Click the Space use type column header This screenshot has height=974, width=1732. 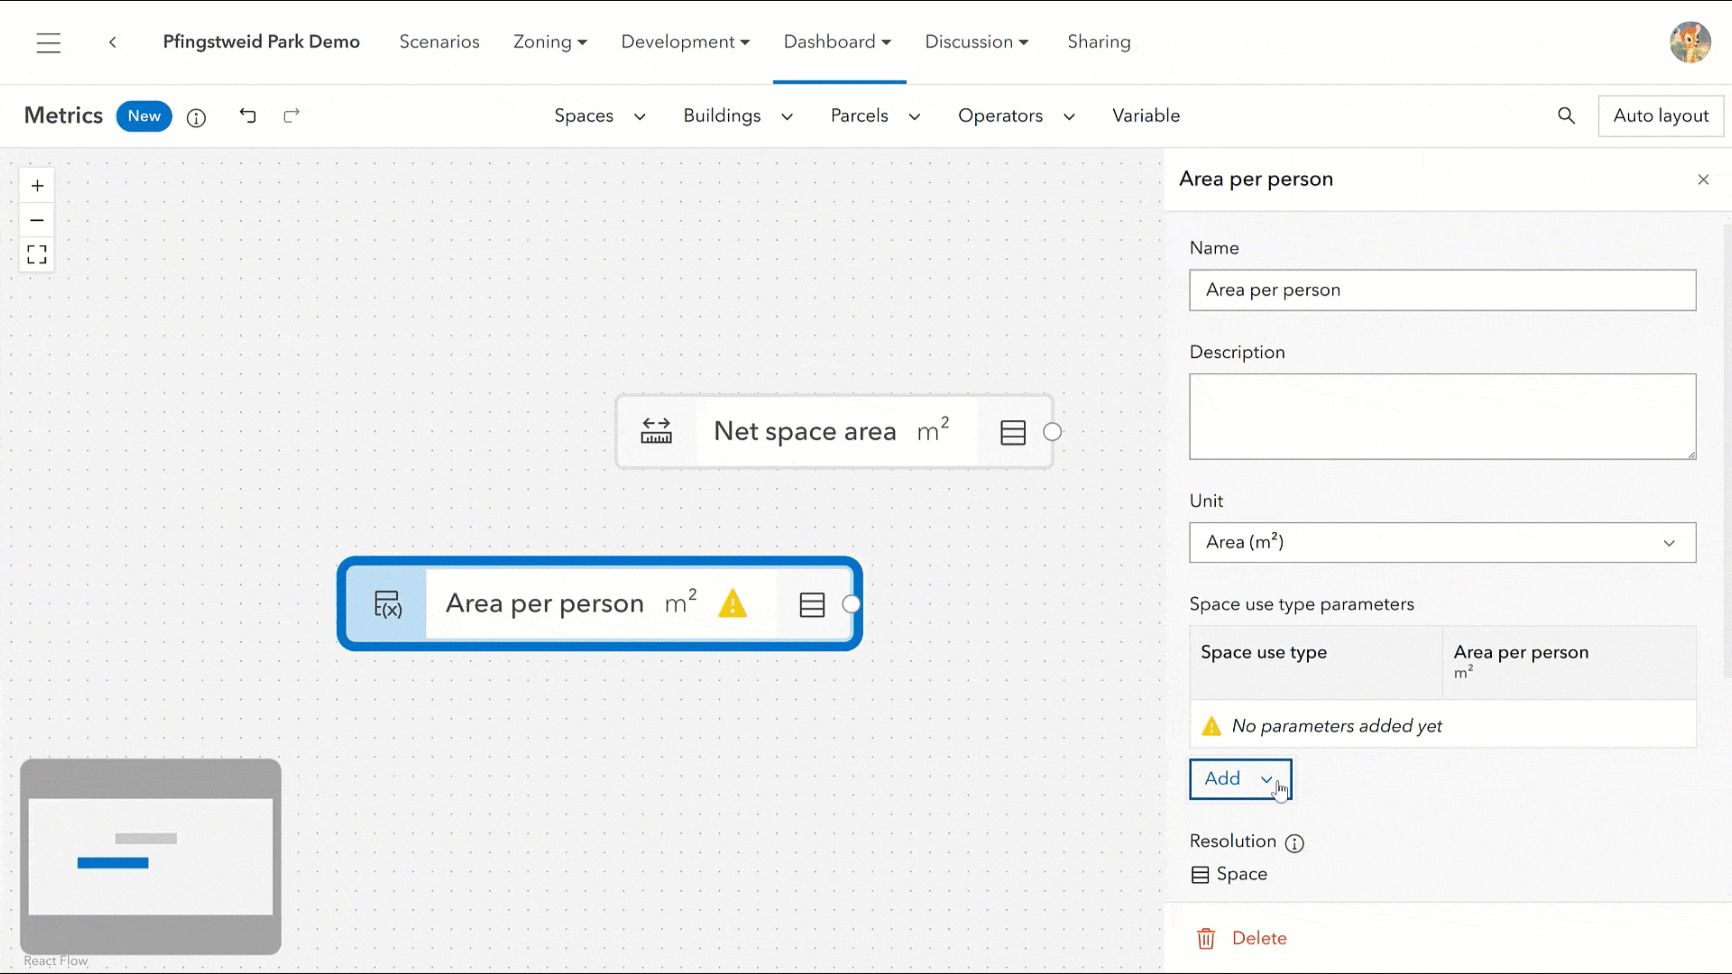(1316, 662)
